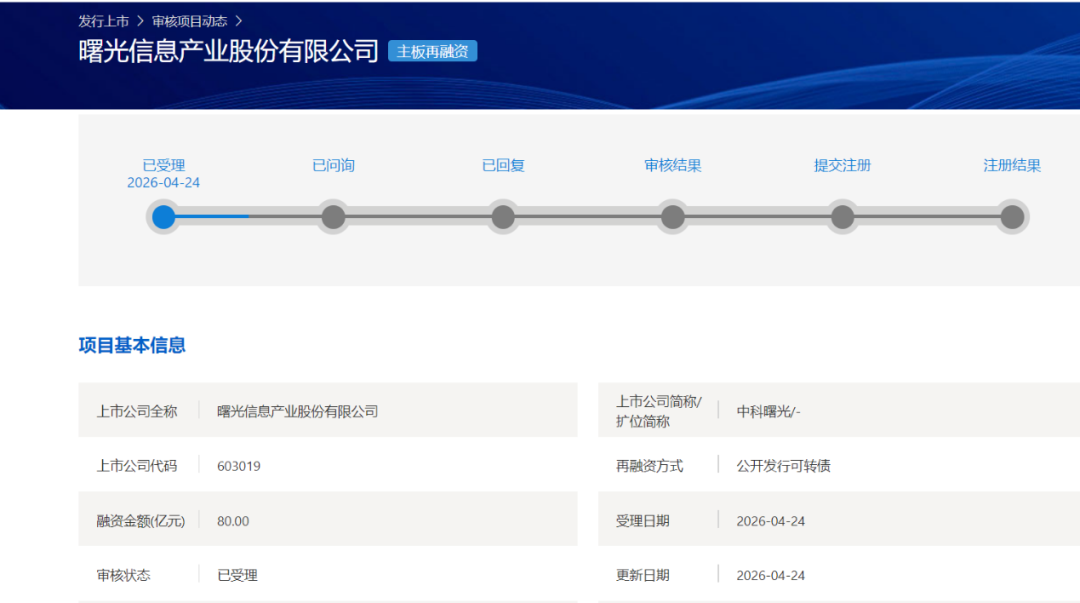Click the 80.00 financing amount value
The image size is (1080, 603).
point(233,521)
